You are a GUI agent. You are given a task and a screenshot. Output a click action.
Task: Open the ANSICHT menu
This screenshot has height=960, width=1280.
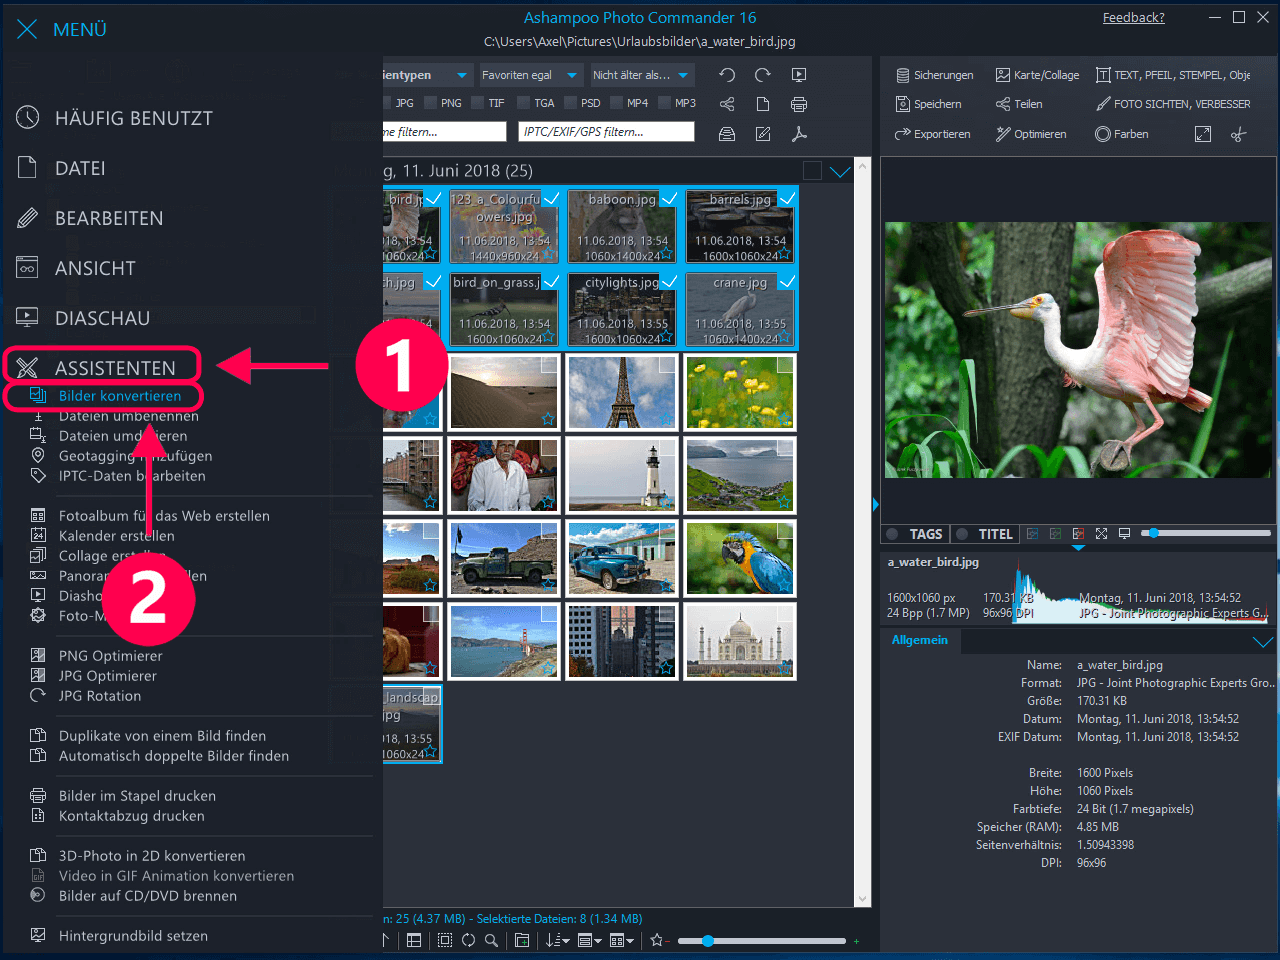95,268
